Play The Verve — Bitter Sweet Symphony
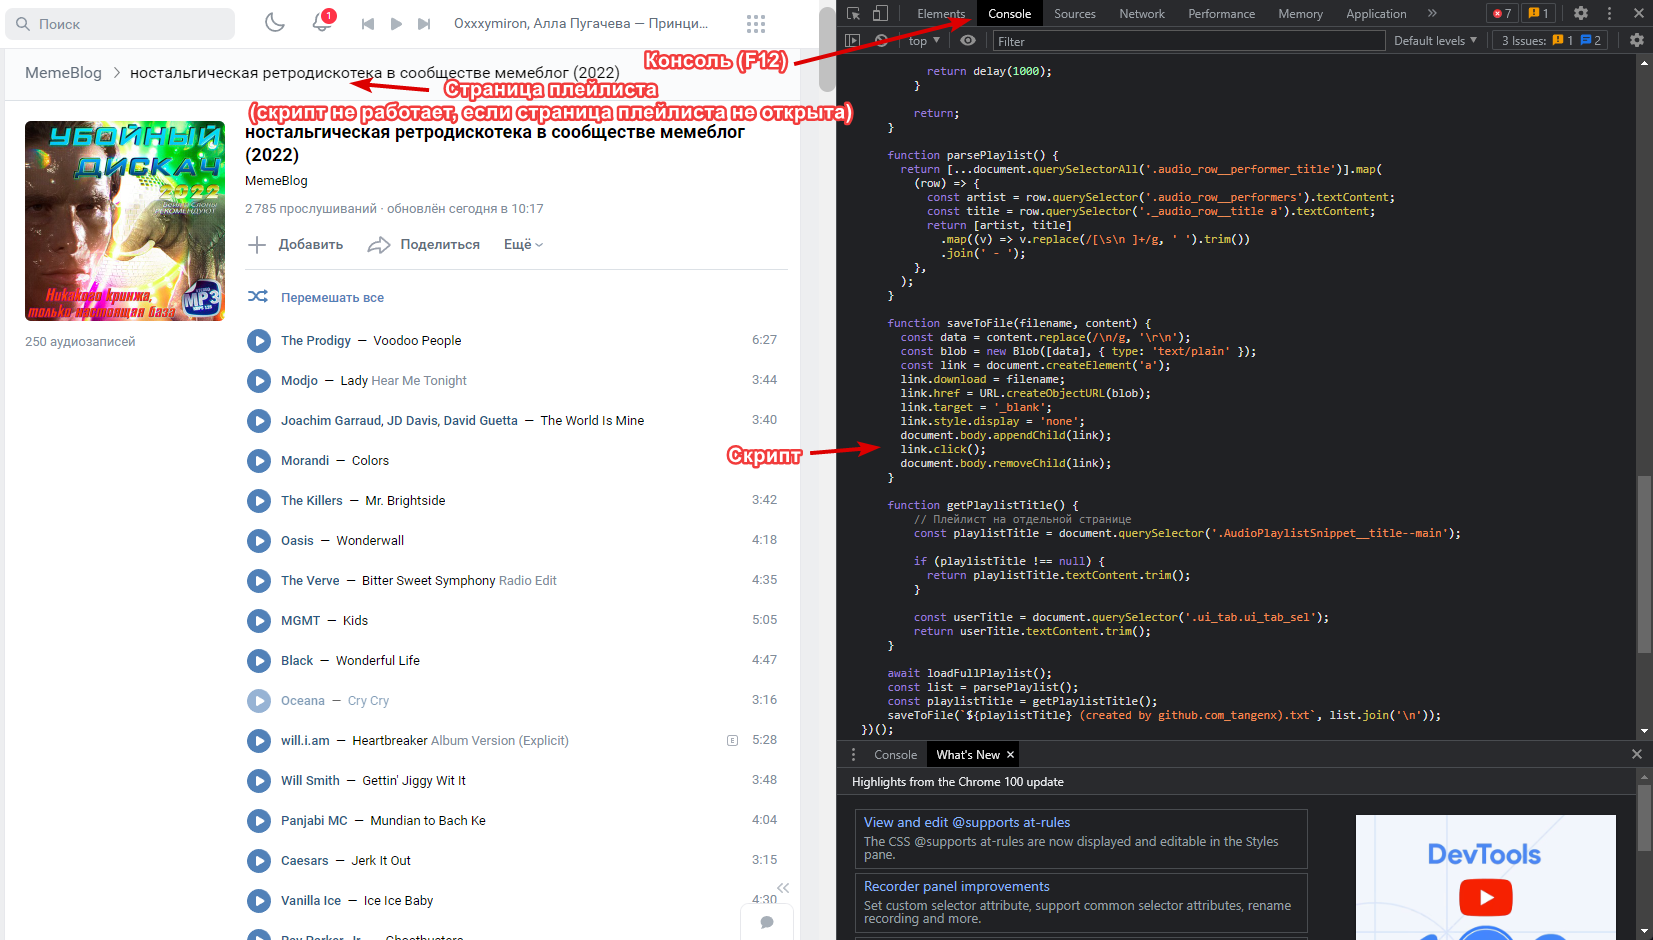1653x940 pixels. tap(259, 581)
